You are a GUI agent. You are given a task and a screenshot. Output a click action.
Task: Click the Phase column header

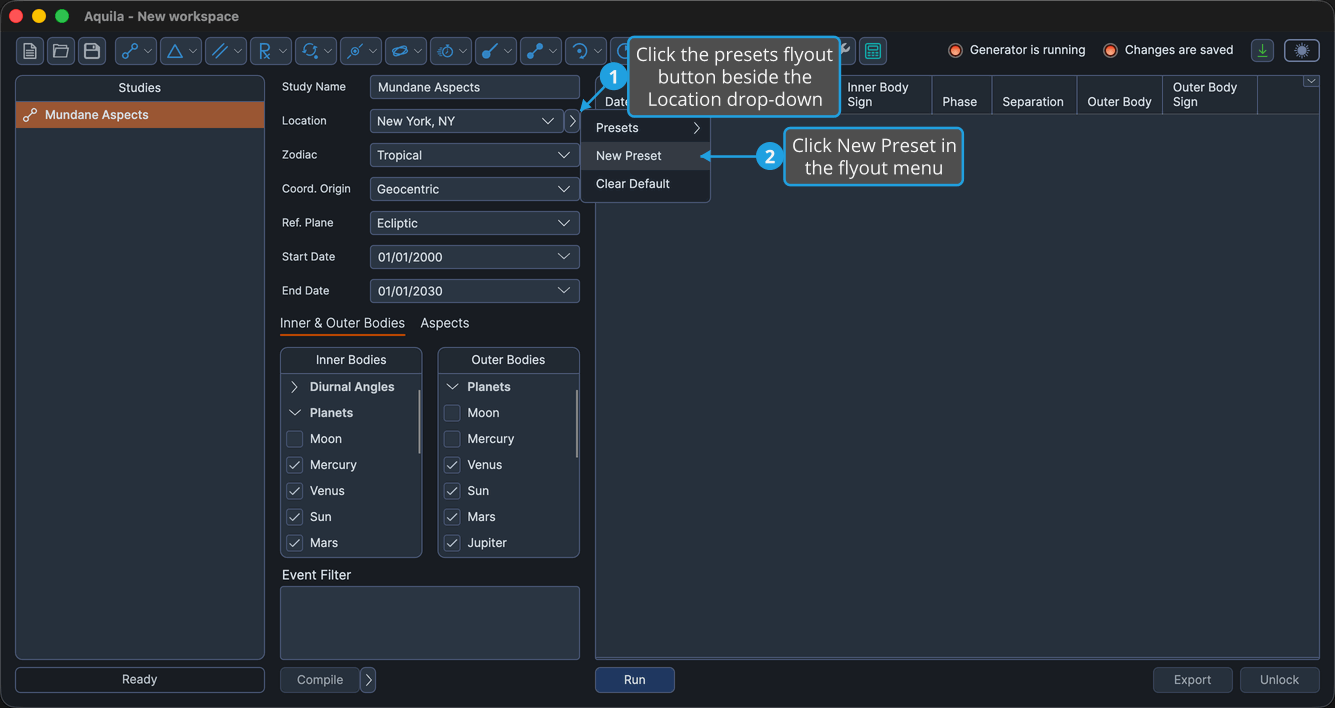(961, 94)
